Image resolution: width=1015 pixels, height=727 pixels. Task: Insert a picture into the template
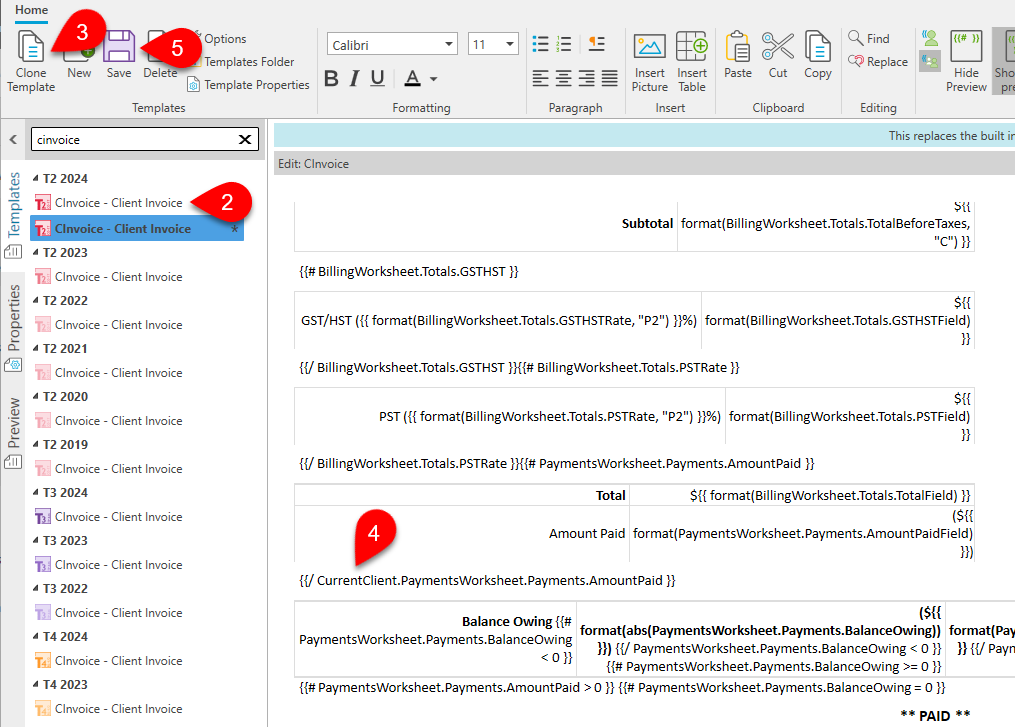(x=649, y=62)
